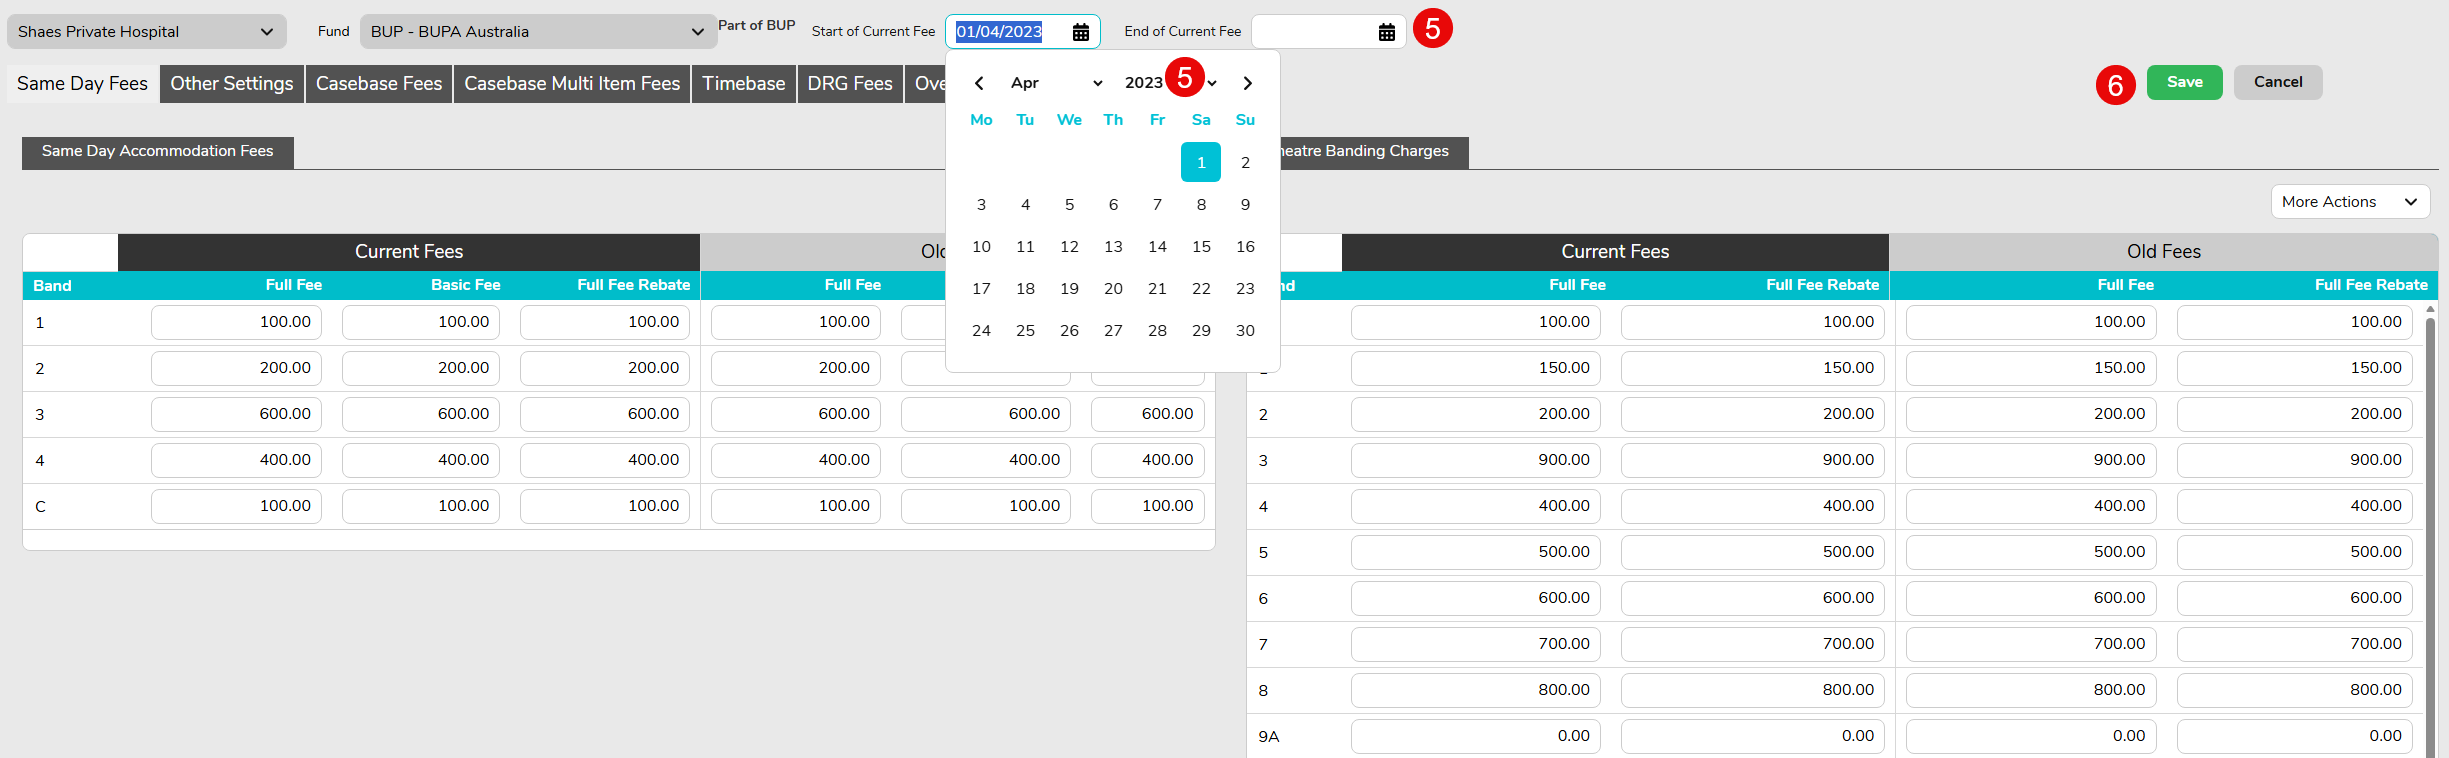Click the green Save button
Viewport: 2449px width, 758px height.
(2184, 82)
